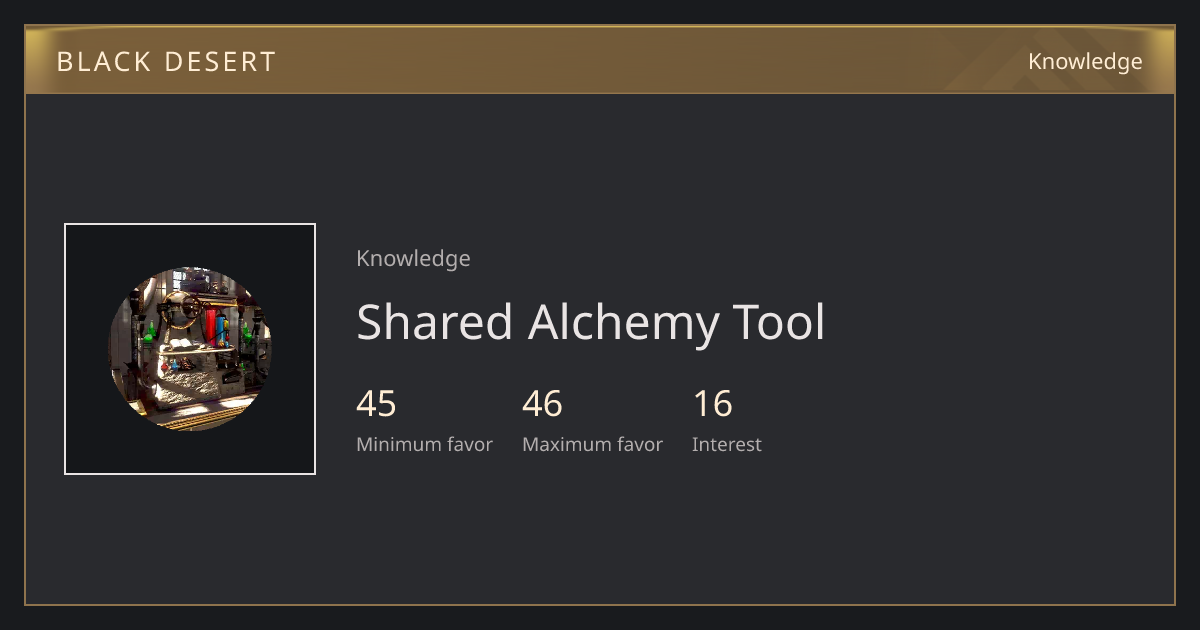Select the Maximum favor label

(592, 445)
